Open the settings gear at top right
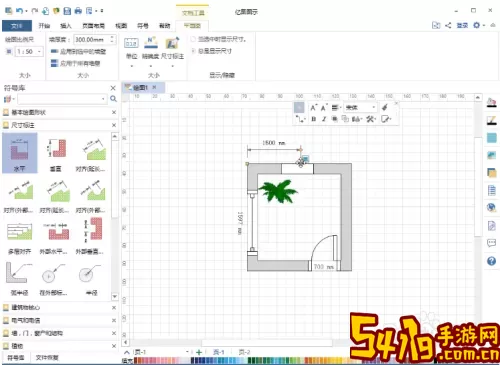This screenshot has height=365, width=500. (x=477, y=25)
